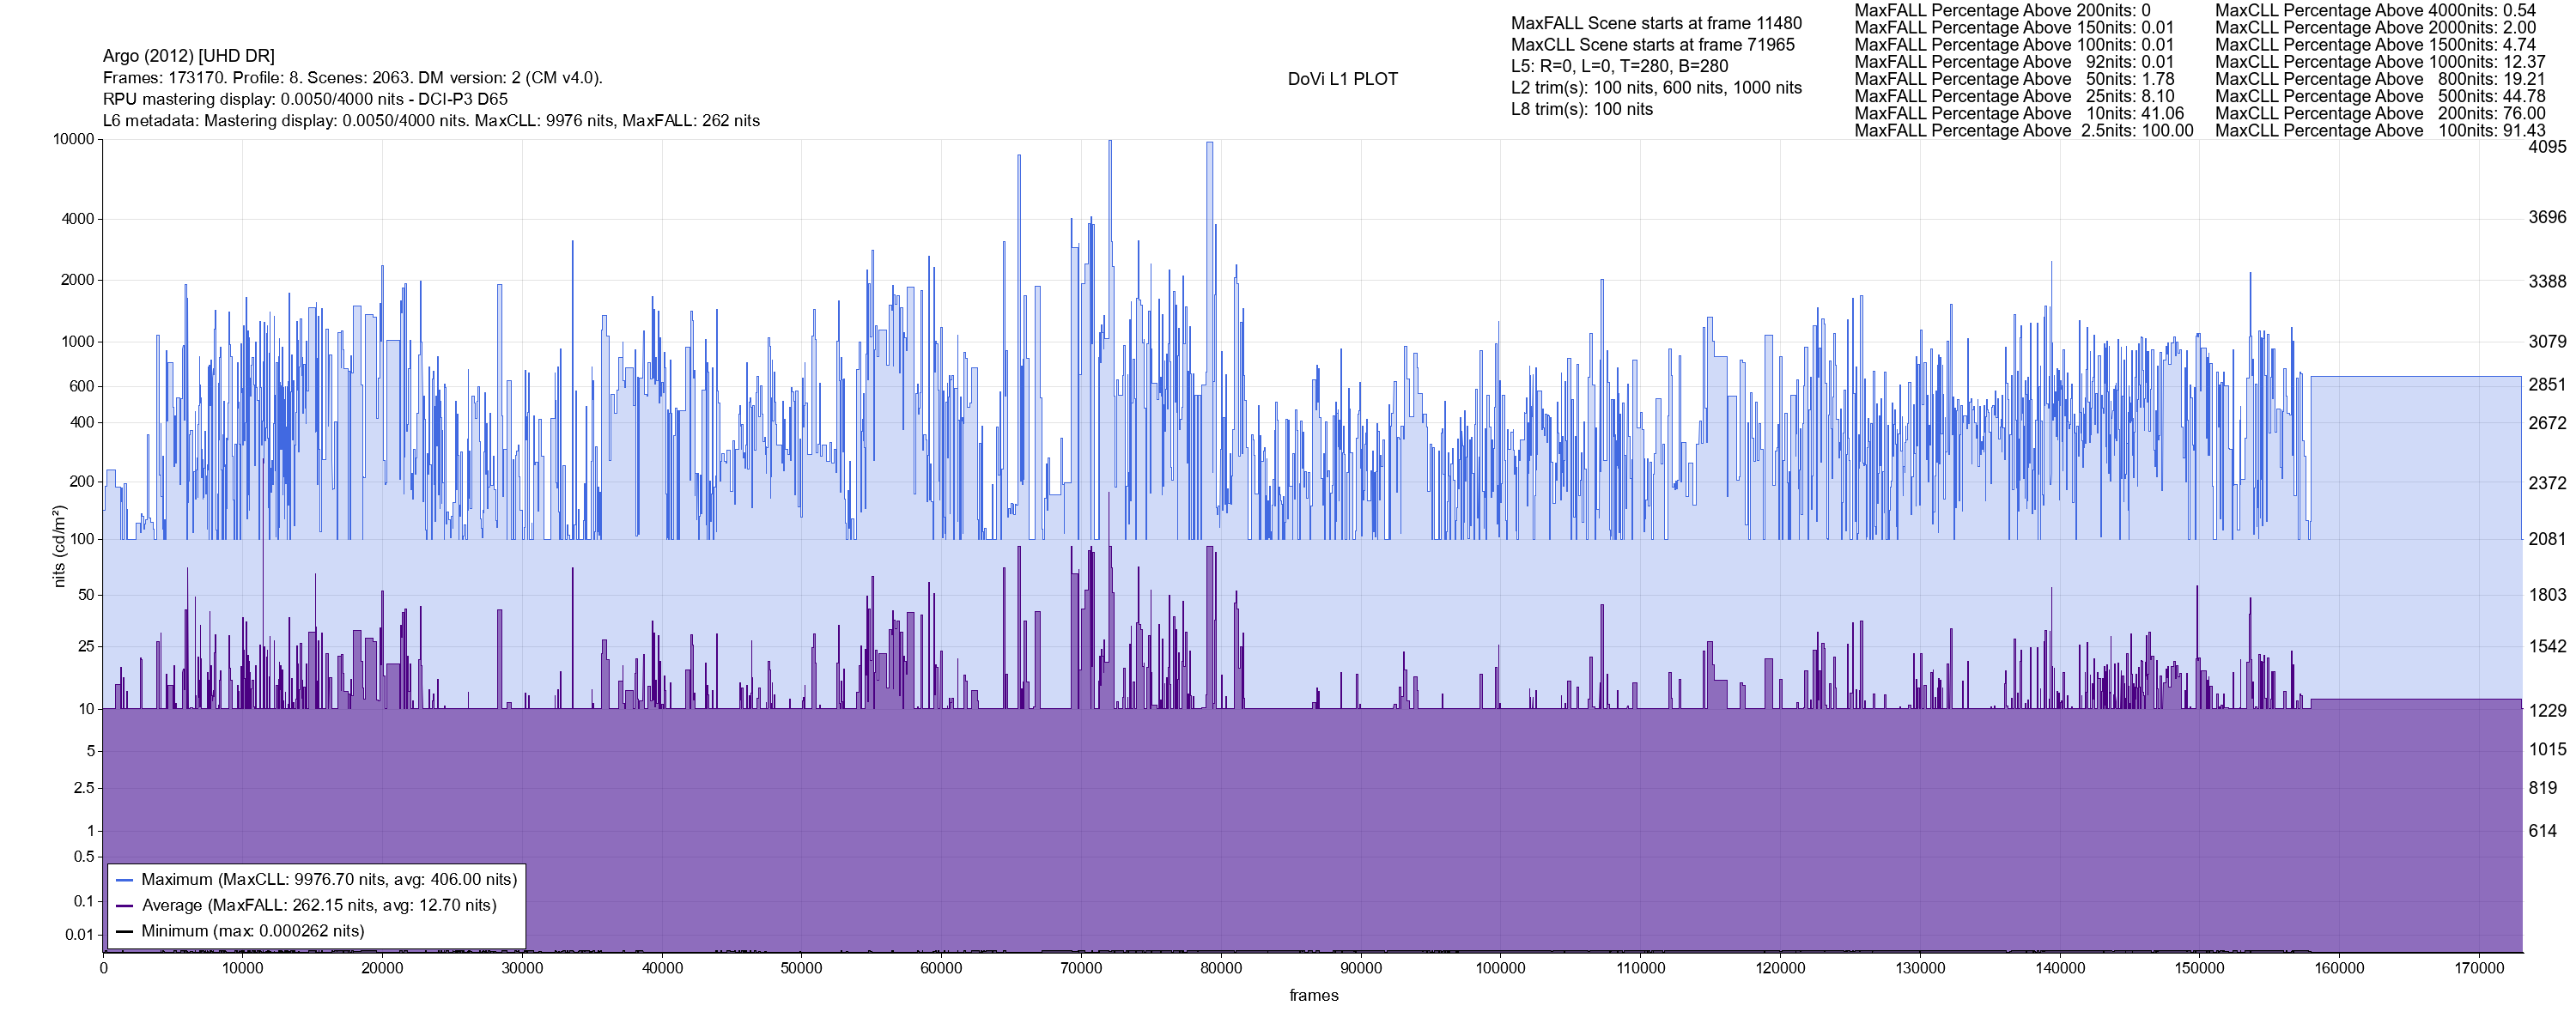Click the 170000 frame tick label

[x=2479, y=968]
